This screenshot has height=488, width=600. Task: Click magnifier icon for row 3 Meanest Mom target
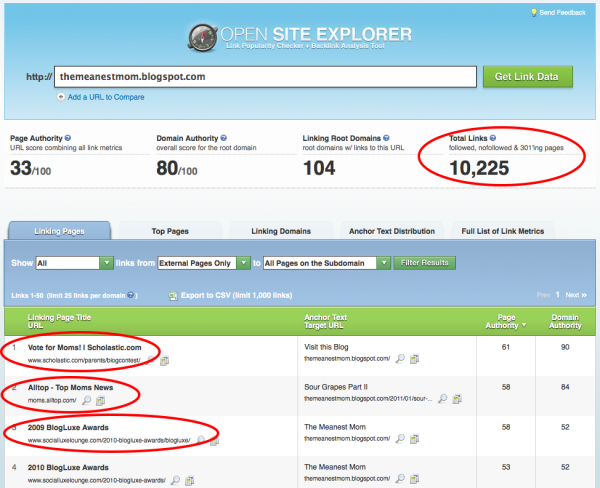pyautogui.click(x=400, y=439)
